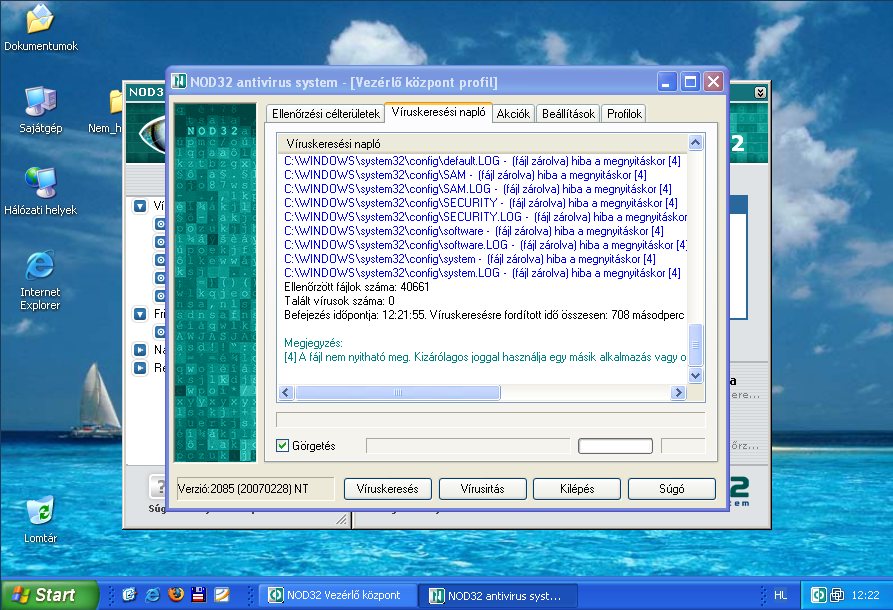Open the Profilok tab
Screen dimensions: 893x610
pos(624,114)
